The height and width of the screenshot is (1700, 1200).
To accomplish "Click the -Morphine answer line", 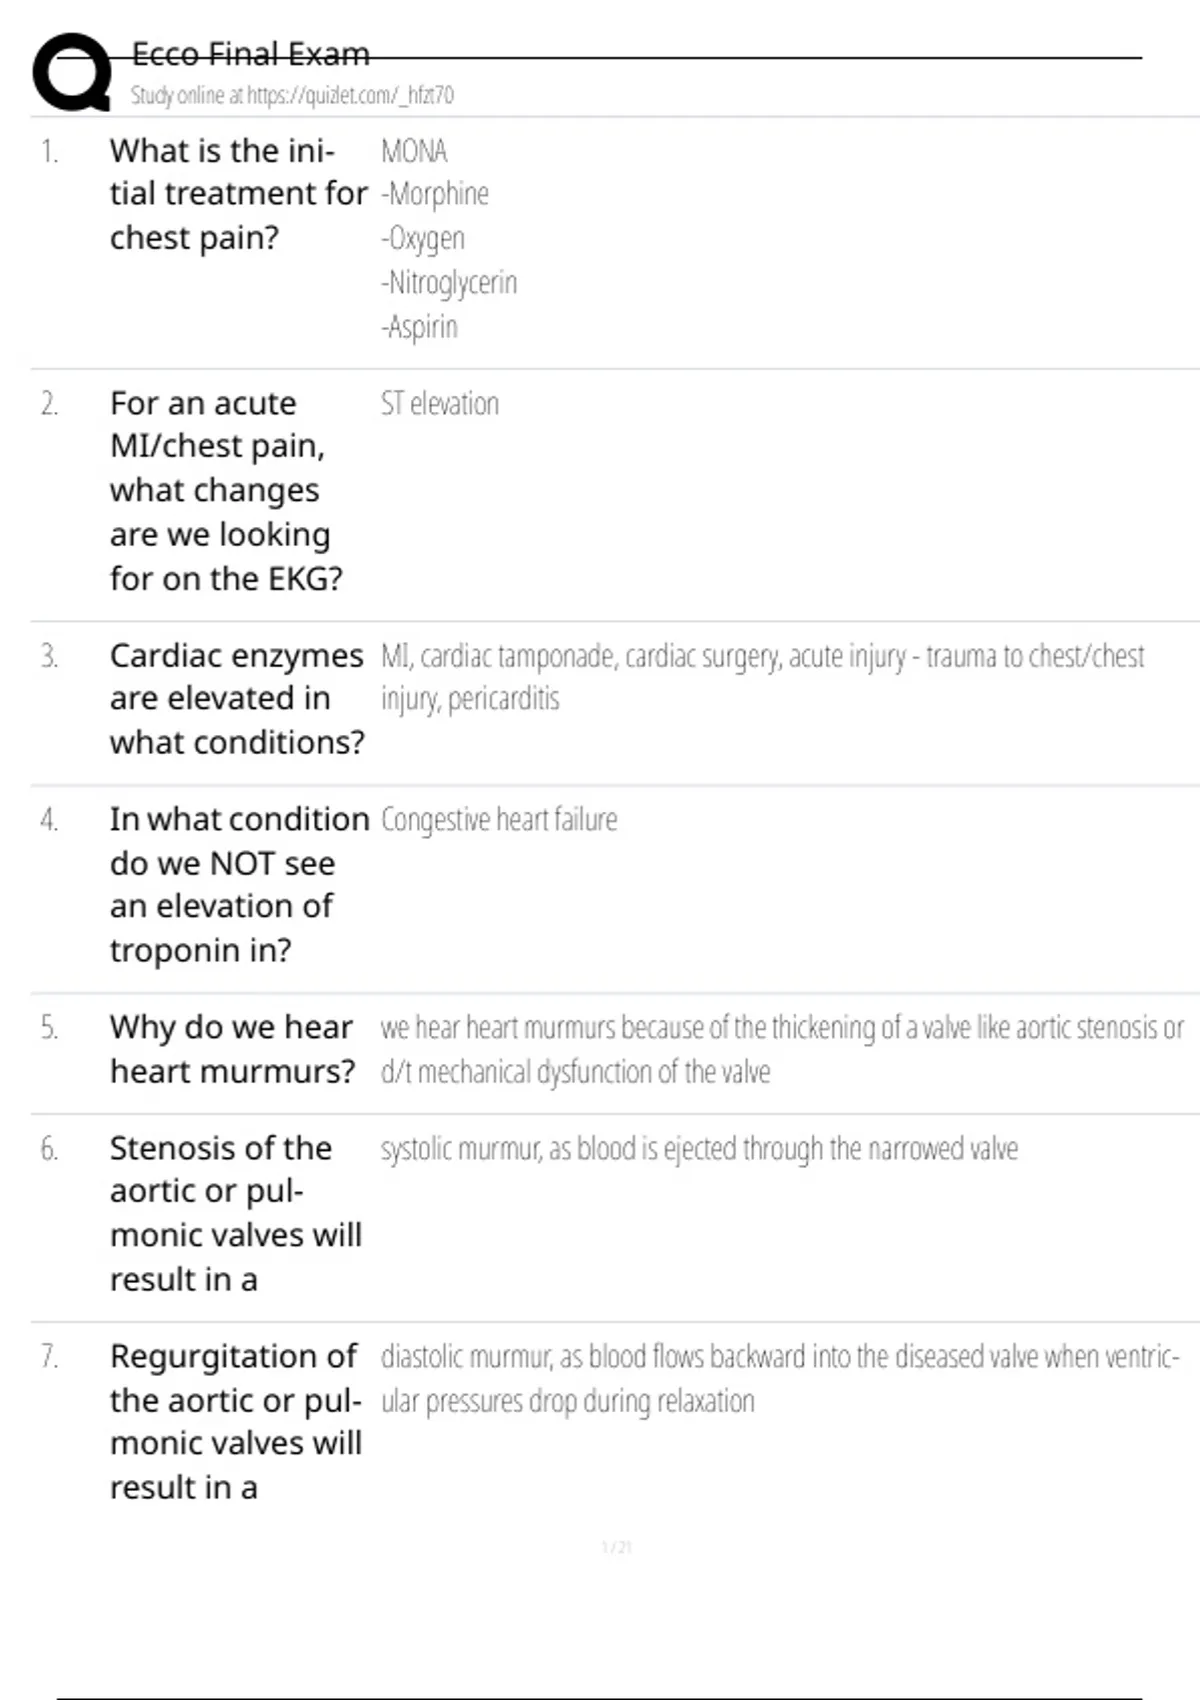I will click(x=435, y=194).
